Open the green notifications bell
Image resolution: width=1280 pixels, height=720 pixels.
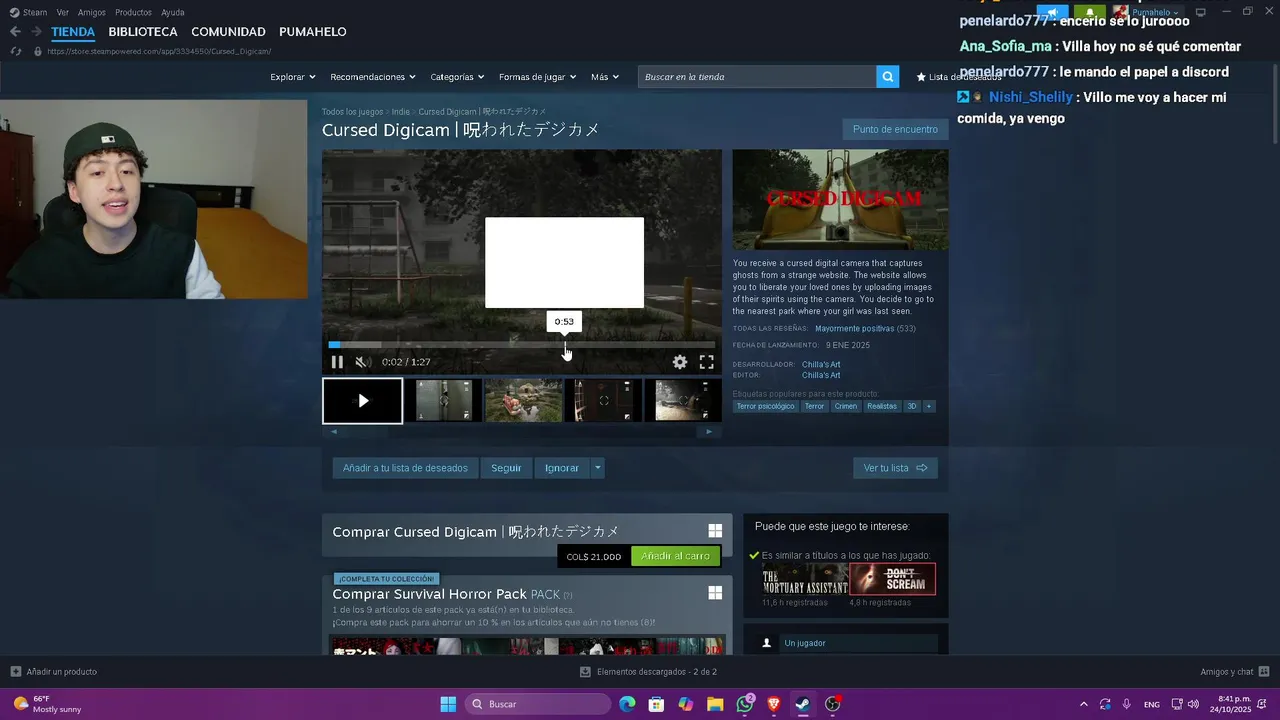click(1089, 12)
